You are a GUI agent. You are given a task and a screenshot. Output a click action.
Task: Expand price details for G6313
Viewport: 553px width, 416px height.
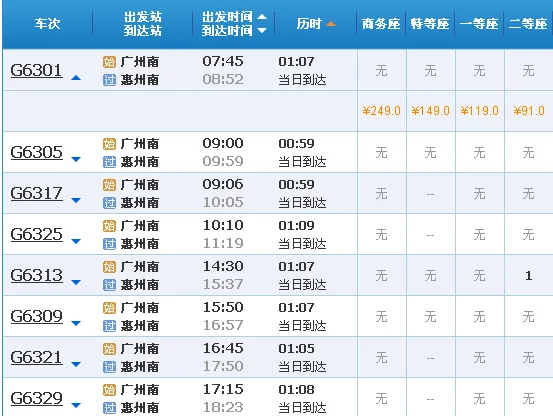(x=76, y=282)
